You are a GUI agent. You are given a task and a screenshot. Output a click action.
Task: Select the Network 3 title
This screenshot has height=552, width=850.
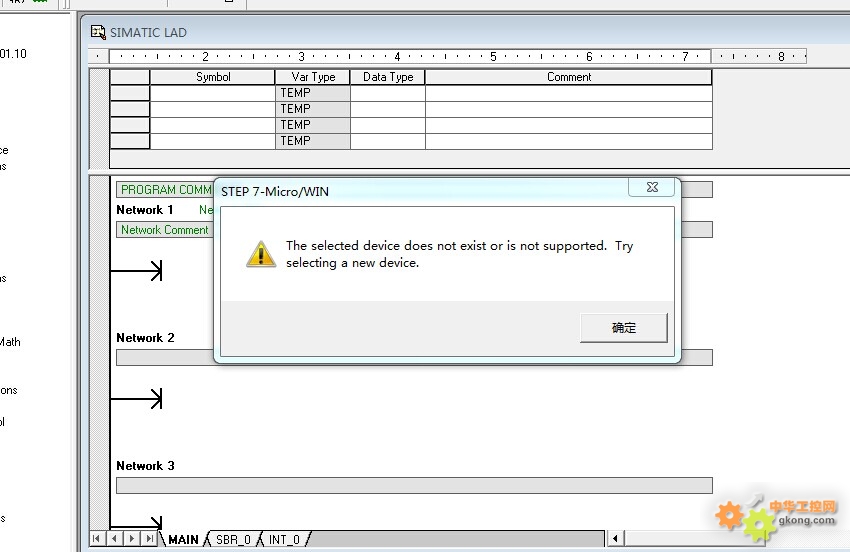(145, 466)
